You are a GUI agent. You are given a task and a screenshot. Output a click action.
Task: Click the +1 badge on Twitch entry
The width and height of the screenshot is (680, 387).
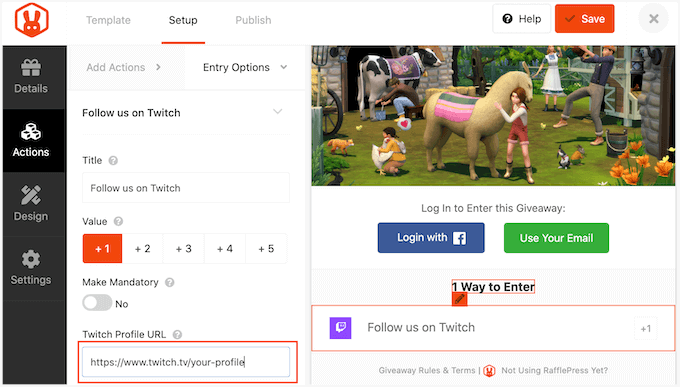pos(646,328)
